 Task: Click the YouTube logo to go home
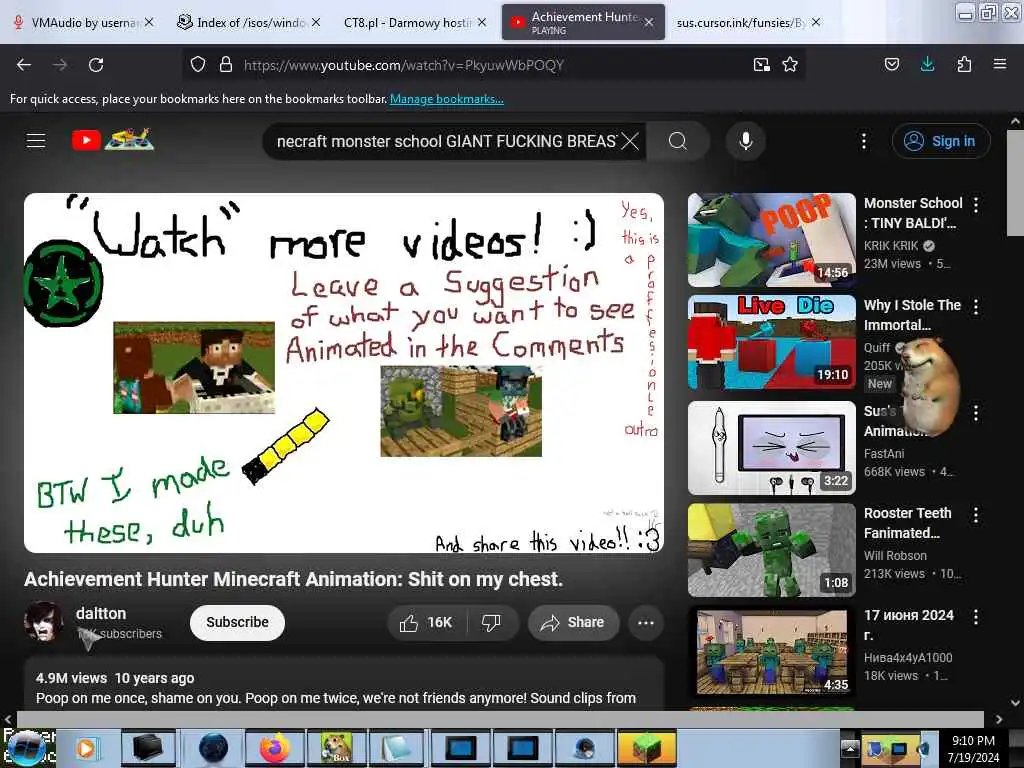[x=113, y=140]
